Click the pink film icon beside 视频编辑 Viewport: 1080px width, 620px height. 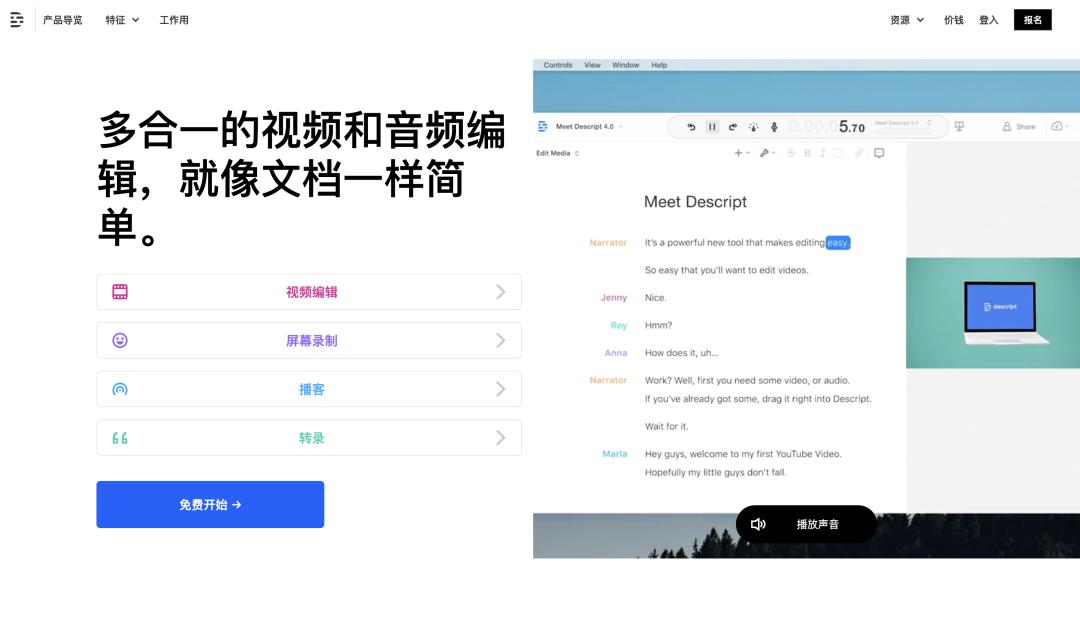120,292
